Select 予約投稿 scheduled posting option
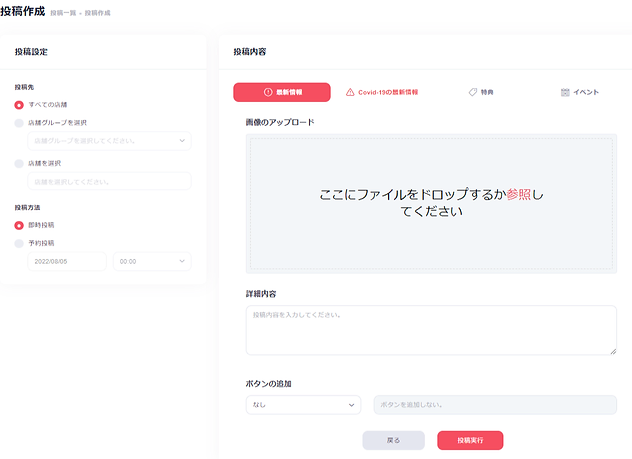 pos(19,243)
